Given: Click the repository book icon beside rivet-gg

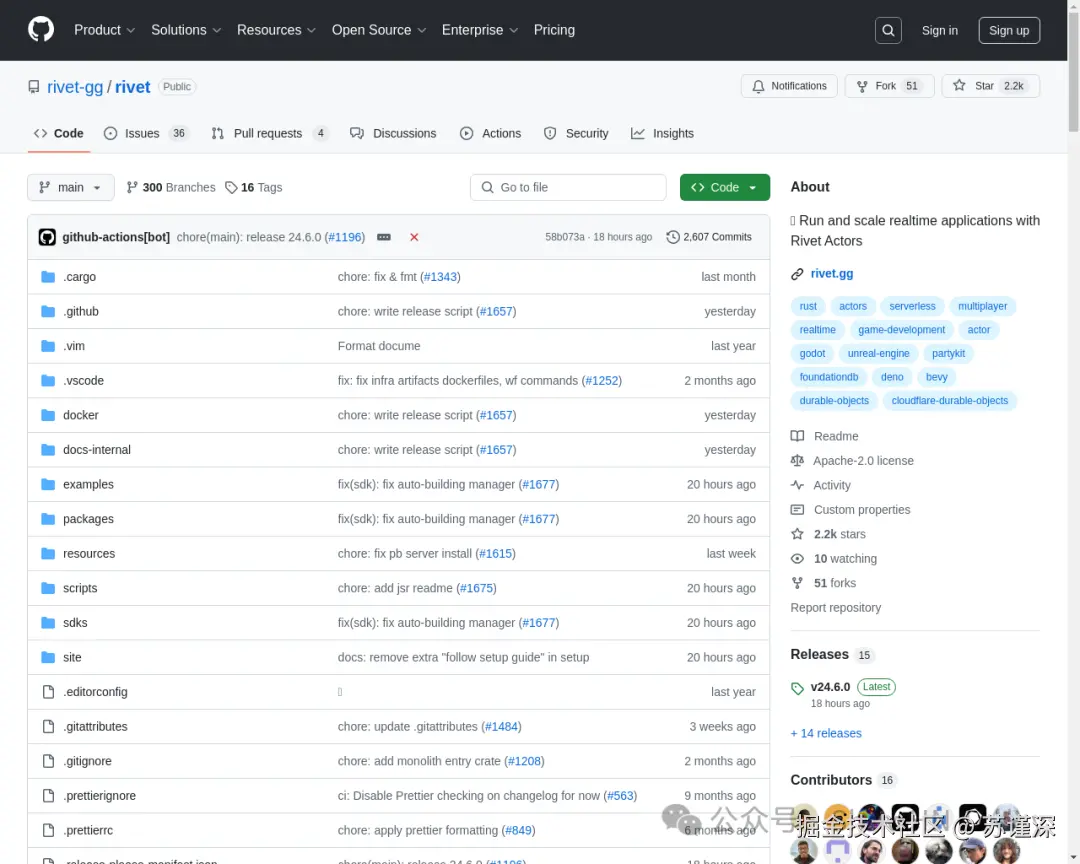Looking at the screenshot, I should [x=34, y=87].
